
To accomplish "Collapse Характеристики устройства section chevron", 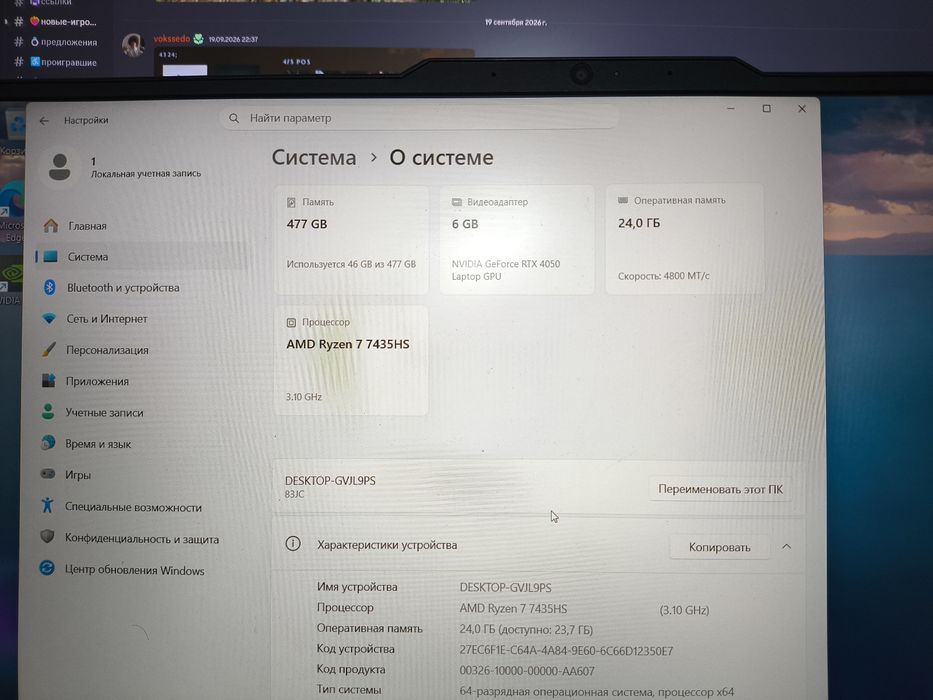I will 787,546.
